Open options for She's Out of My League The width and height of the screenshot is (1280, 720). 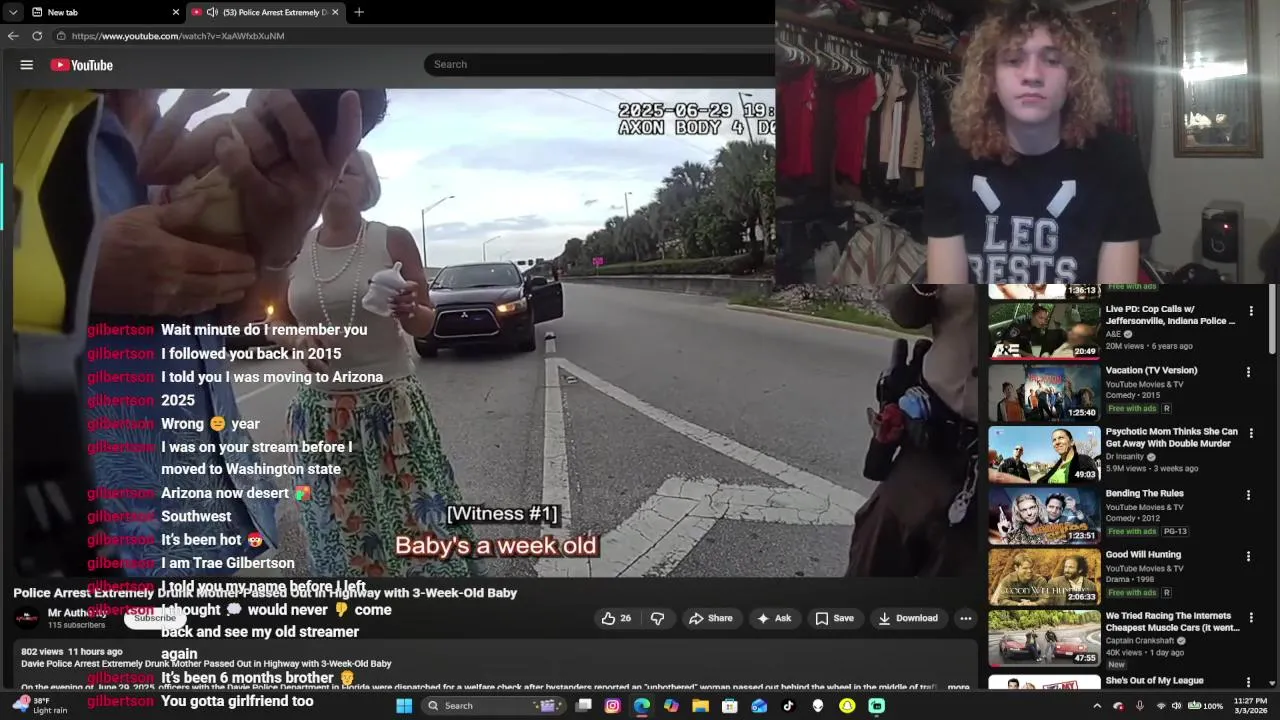coord(1248,681)
